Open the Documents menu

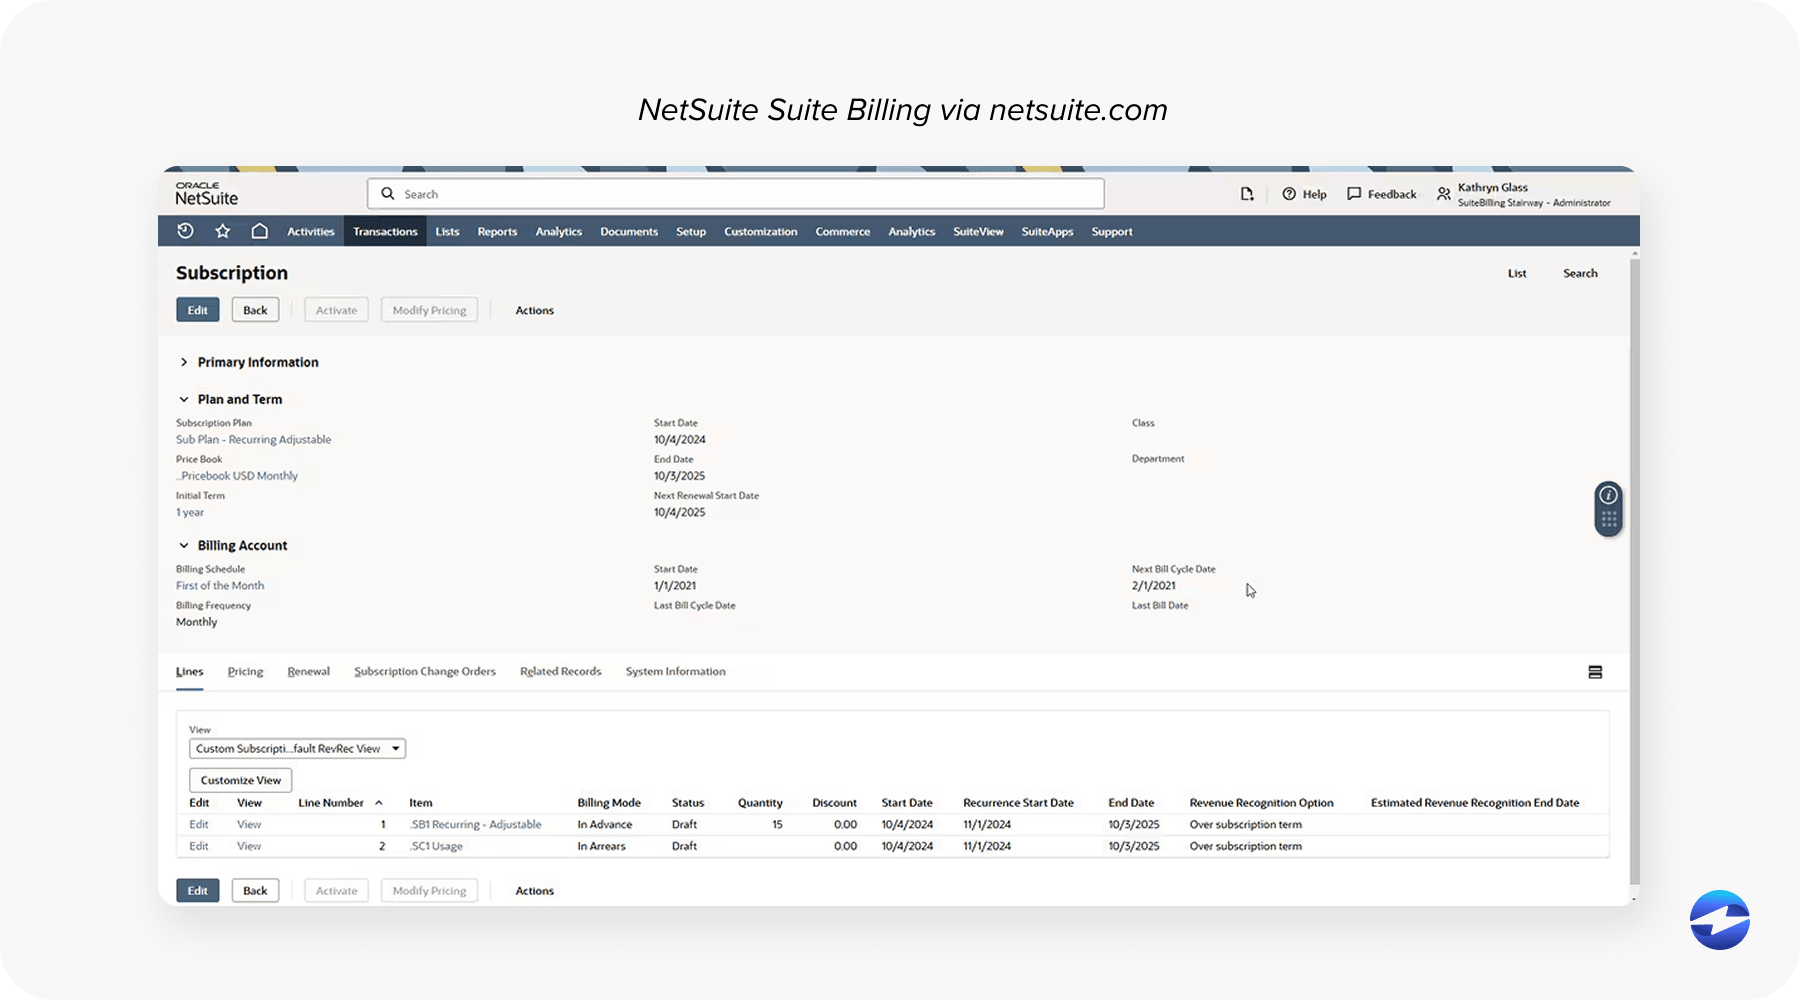(x=629, y=231)
